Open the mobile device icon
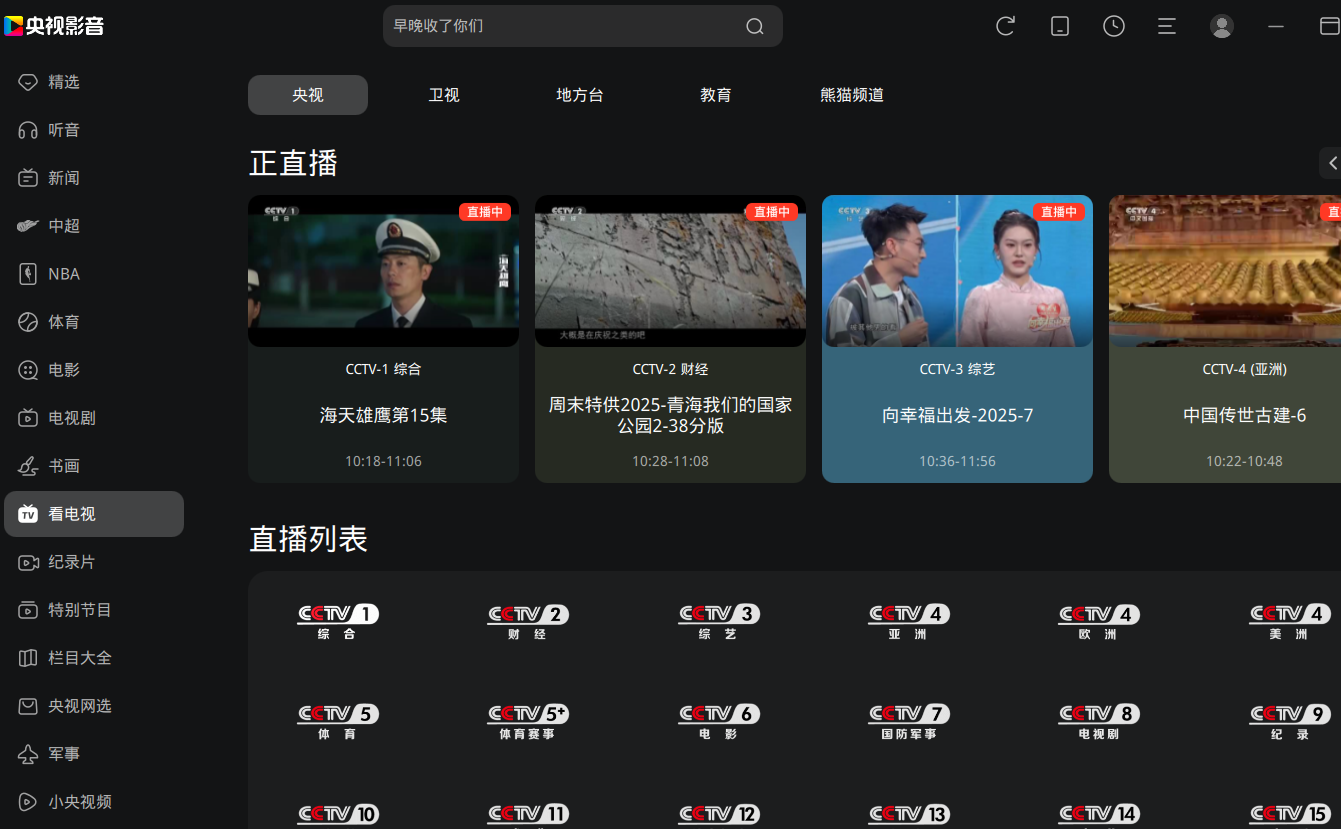 [1060, 26]
